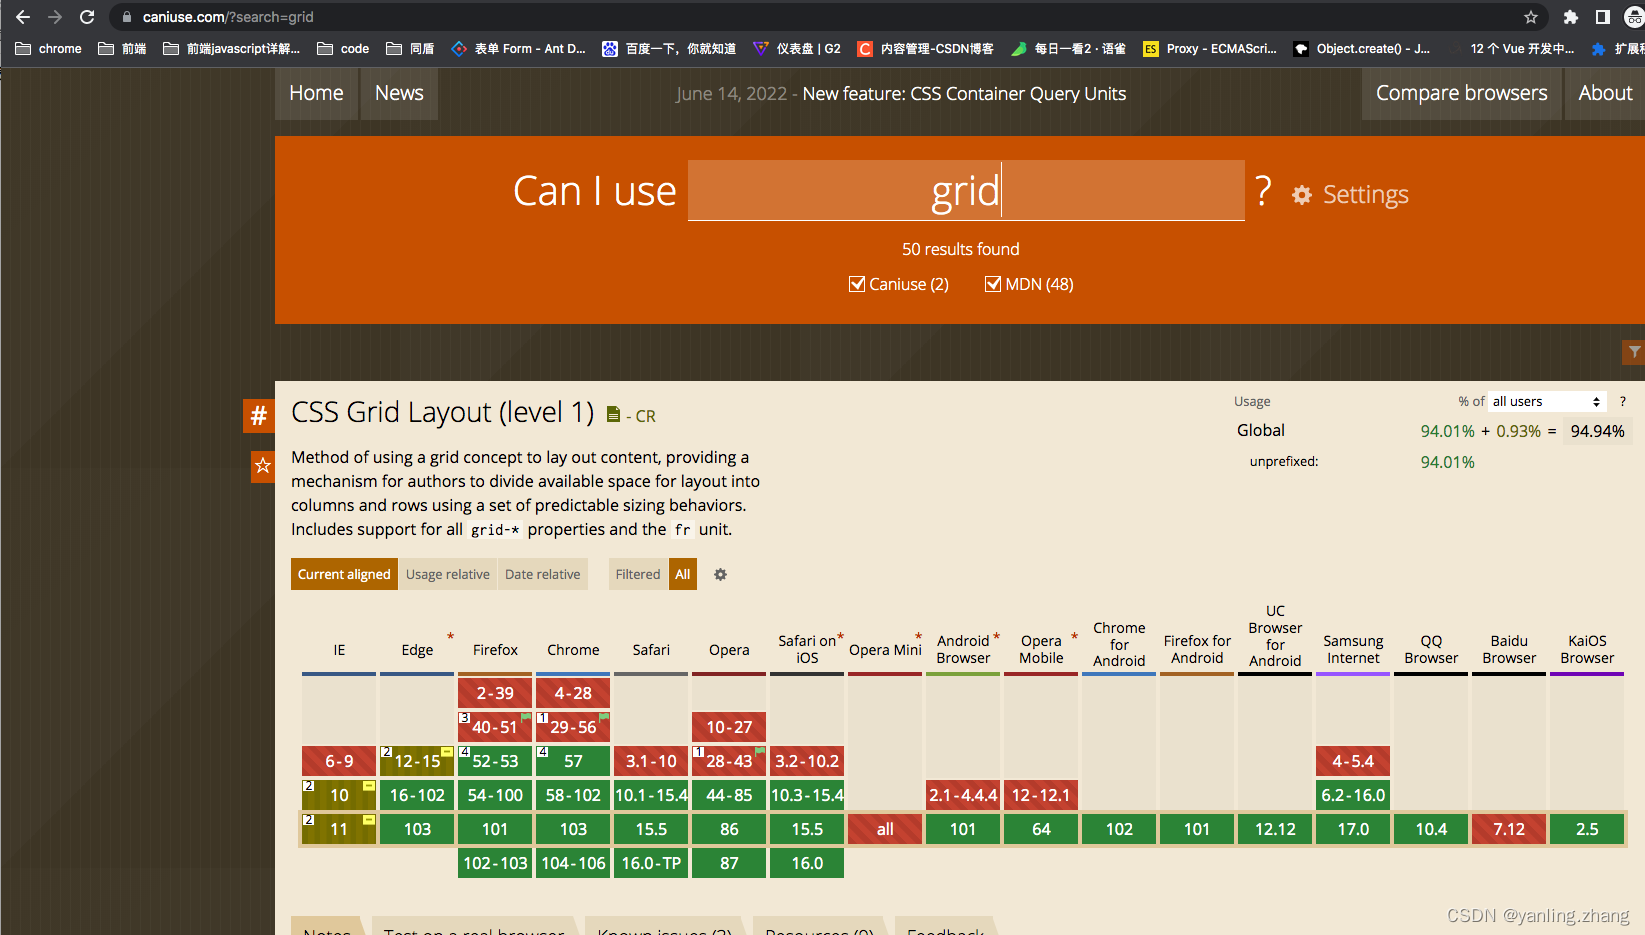This screenshot has width=1645, height=935.
Task: Open CSS Grid Layout (level 1) title link
Action: point(442,412)
